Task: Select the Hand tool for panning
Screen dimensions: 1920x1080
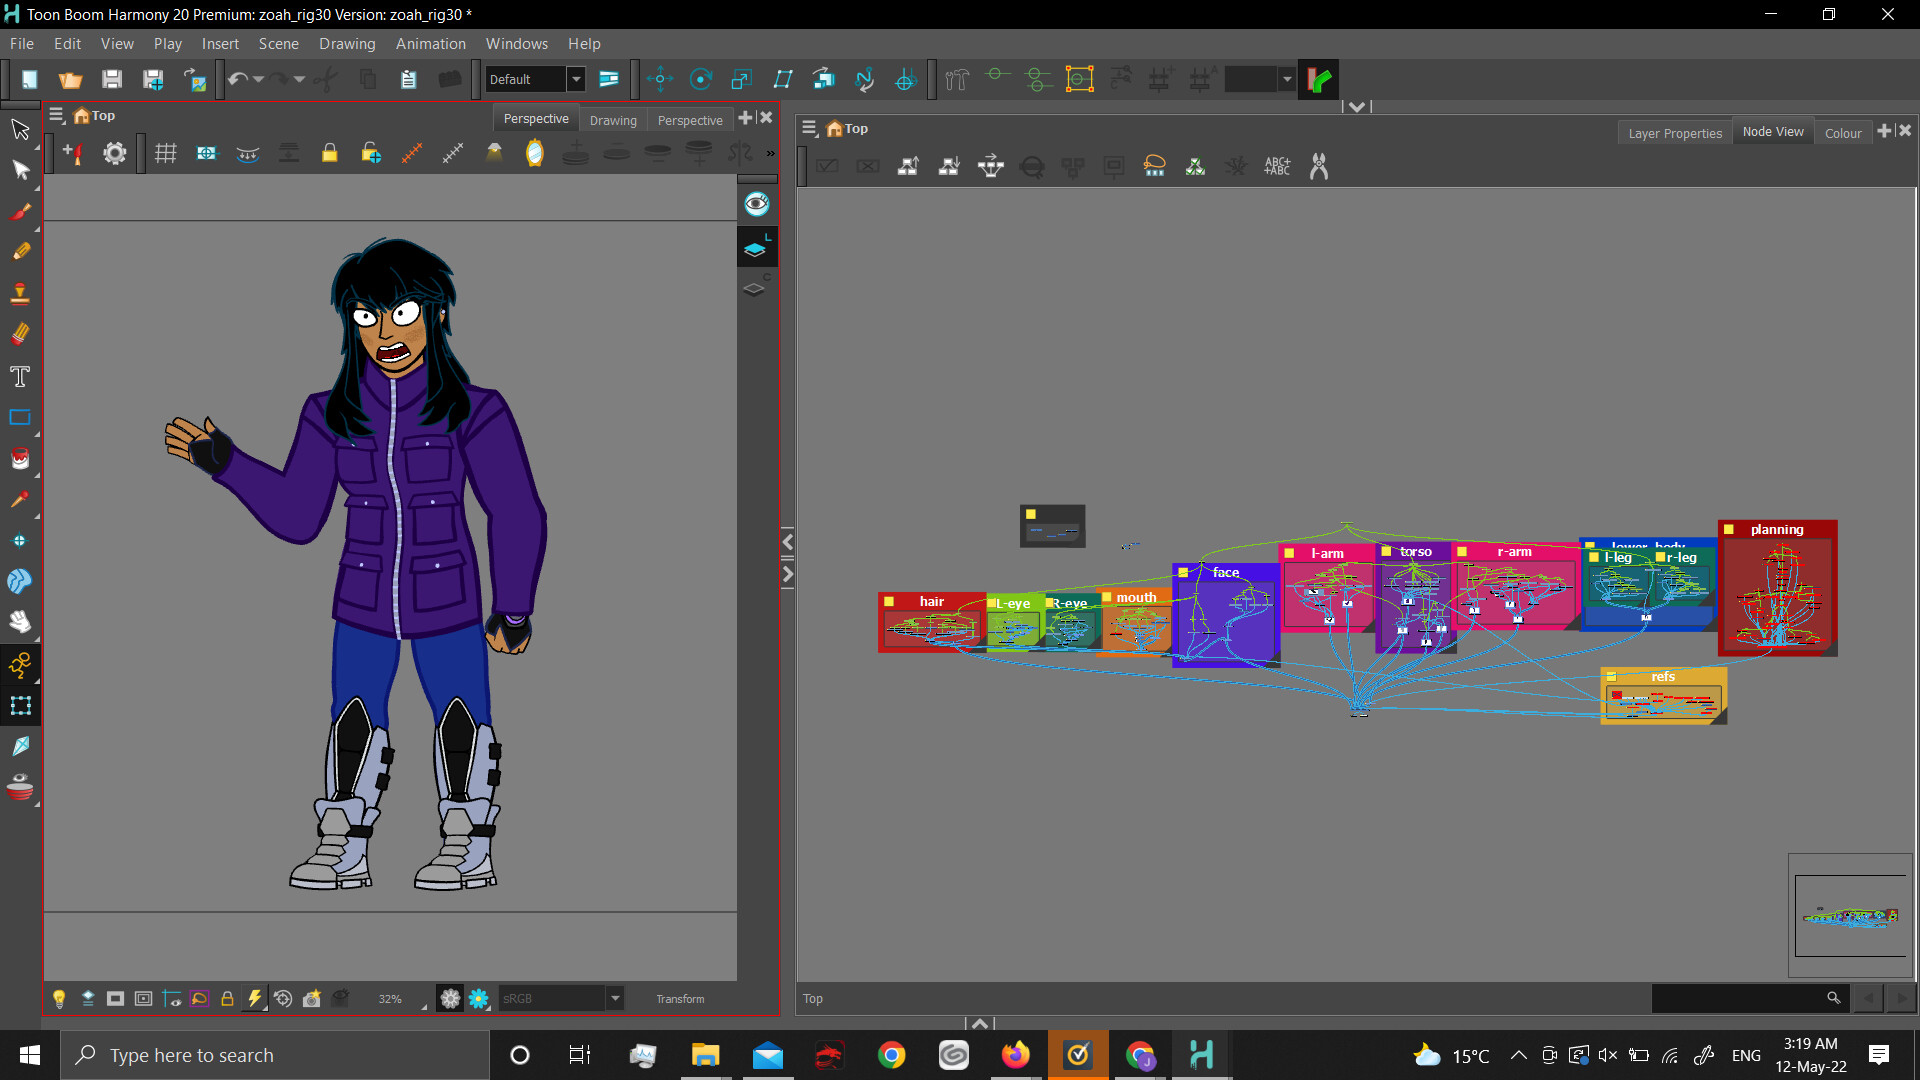Action: coord(20,621)
